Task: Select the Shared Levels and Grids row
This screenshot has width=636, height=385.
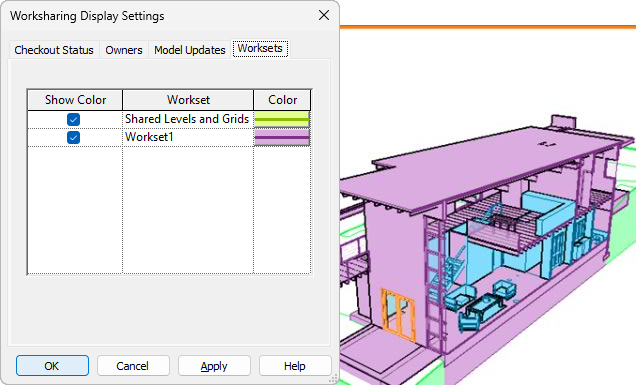Action: (187, 119)
